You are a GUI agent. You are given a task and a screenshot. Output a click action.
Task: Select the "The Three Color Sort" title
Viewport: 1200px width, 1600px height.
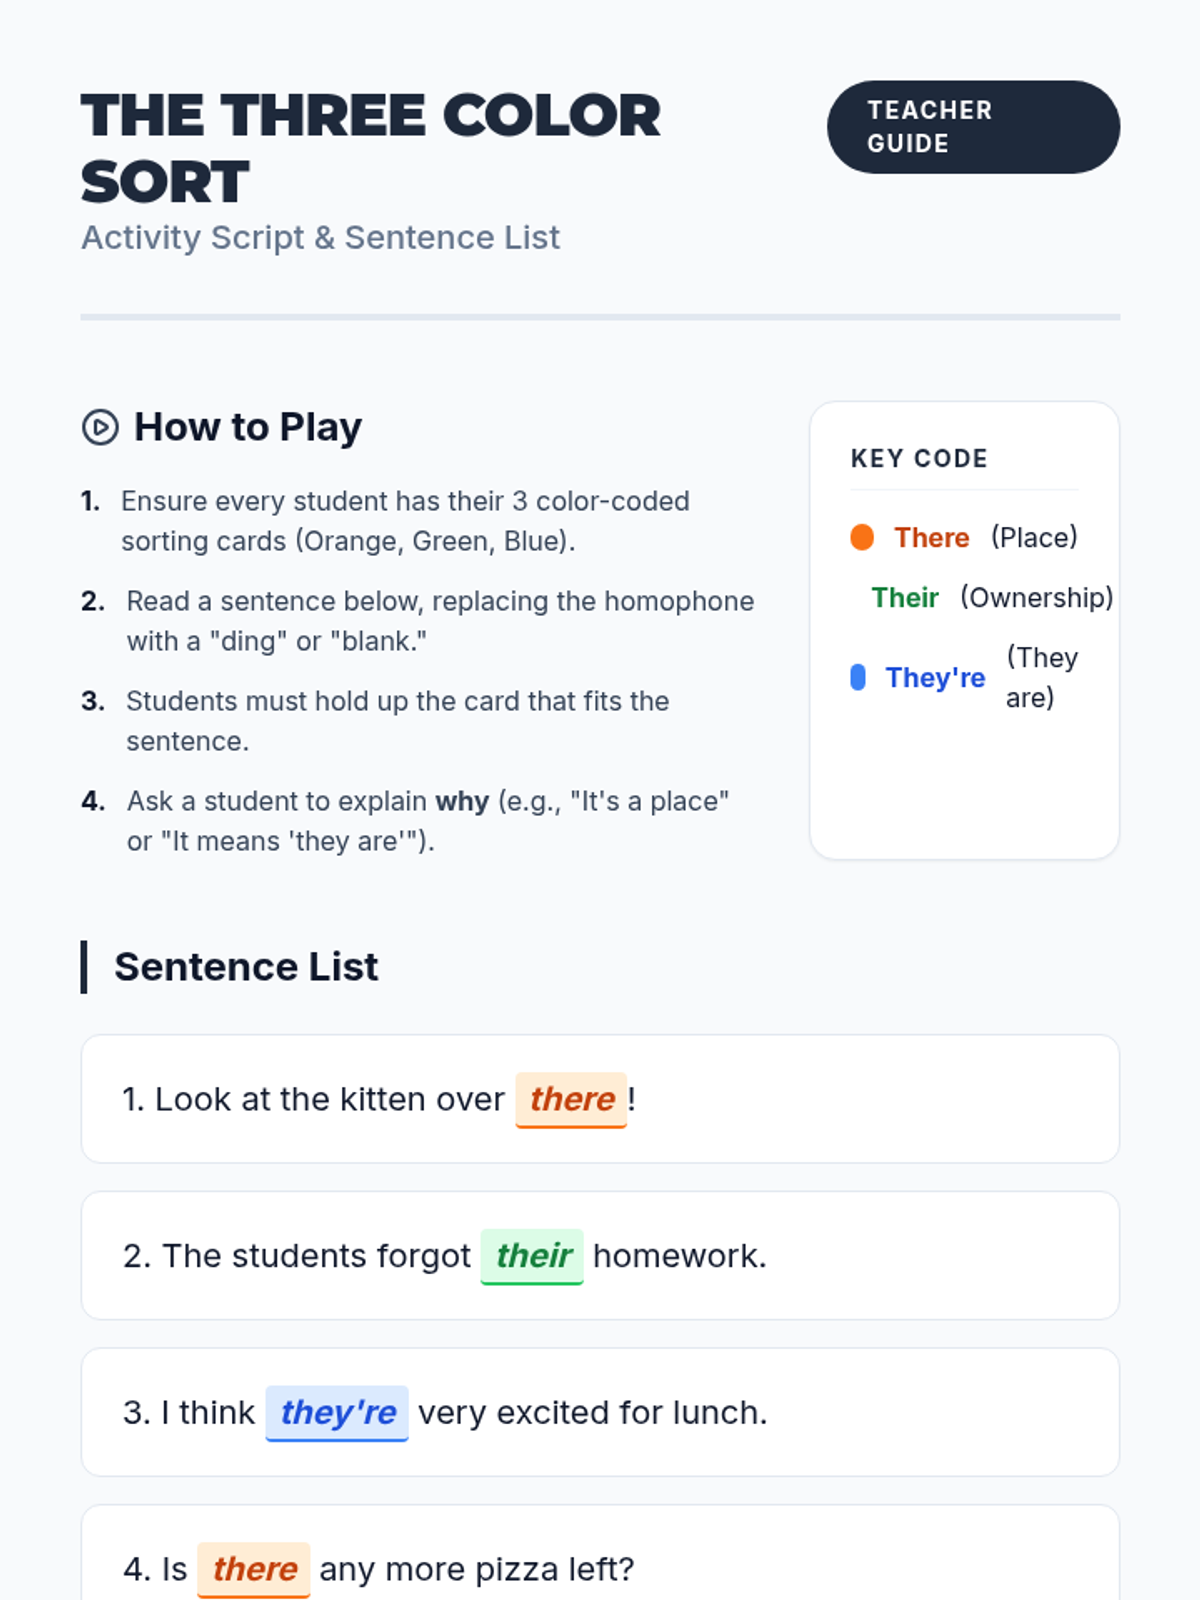click(x=370, y=148)
